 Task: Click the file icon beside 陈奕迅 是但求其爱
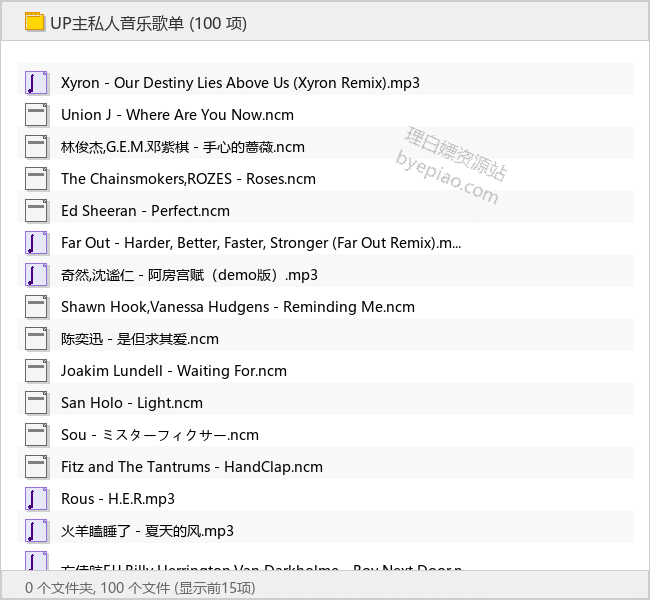point(36,339)
